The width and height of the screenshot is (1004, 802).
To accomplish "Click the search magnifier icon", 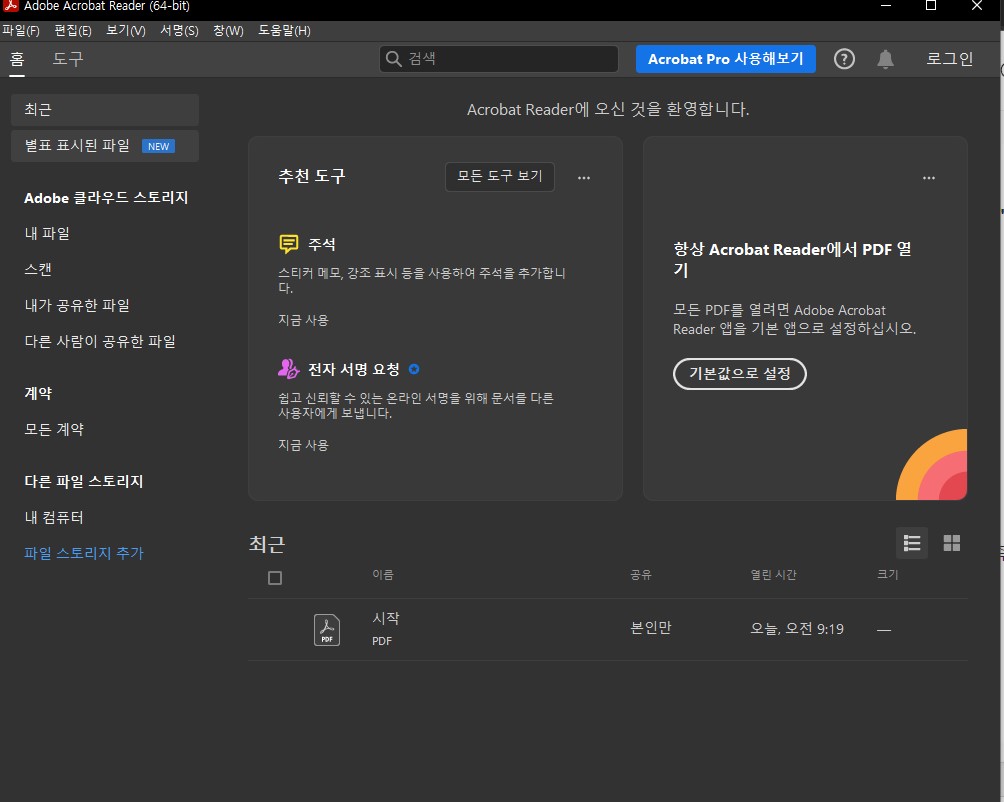I will point(393,59).
